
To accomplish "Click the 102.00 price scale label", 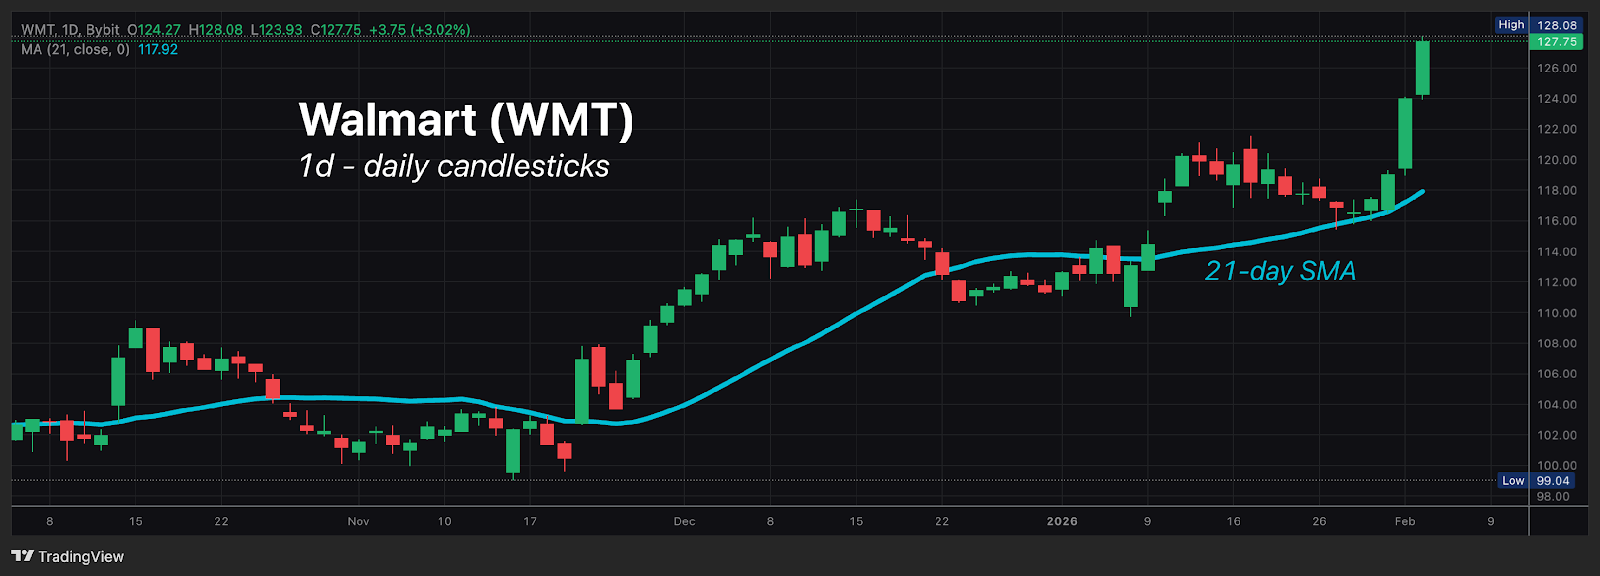I will pyautogui.click(x=1557, y=435).
